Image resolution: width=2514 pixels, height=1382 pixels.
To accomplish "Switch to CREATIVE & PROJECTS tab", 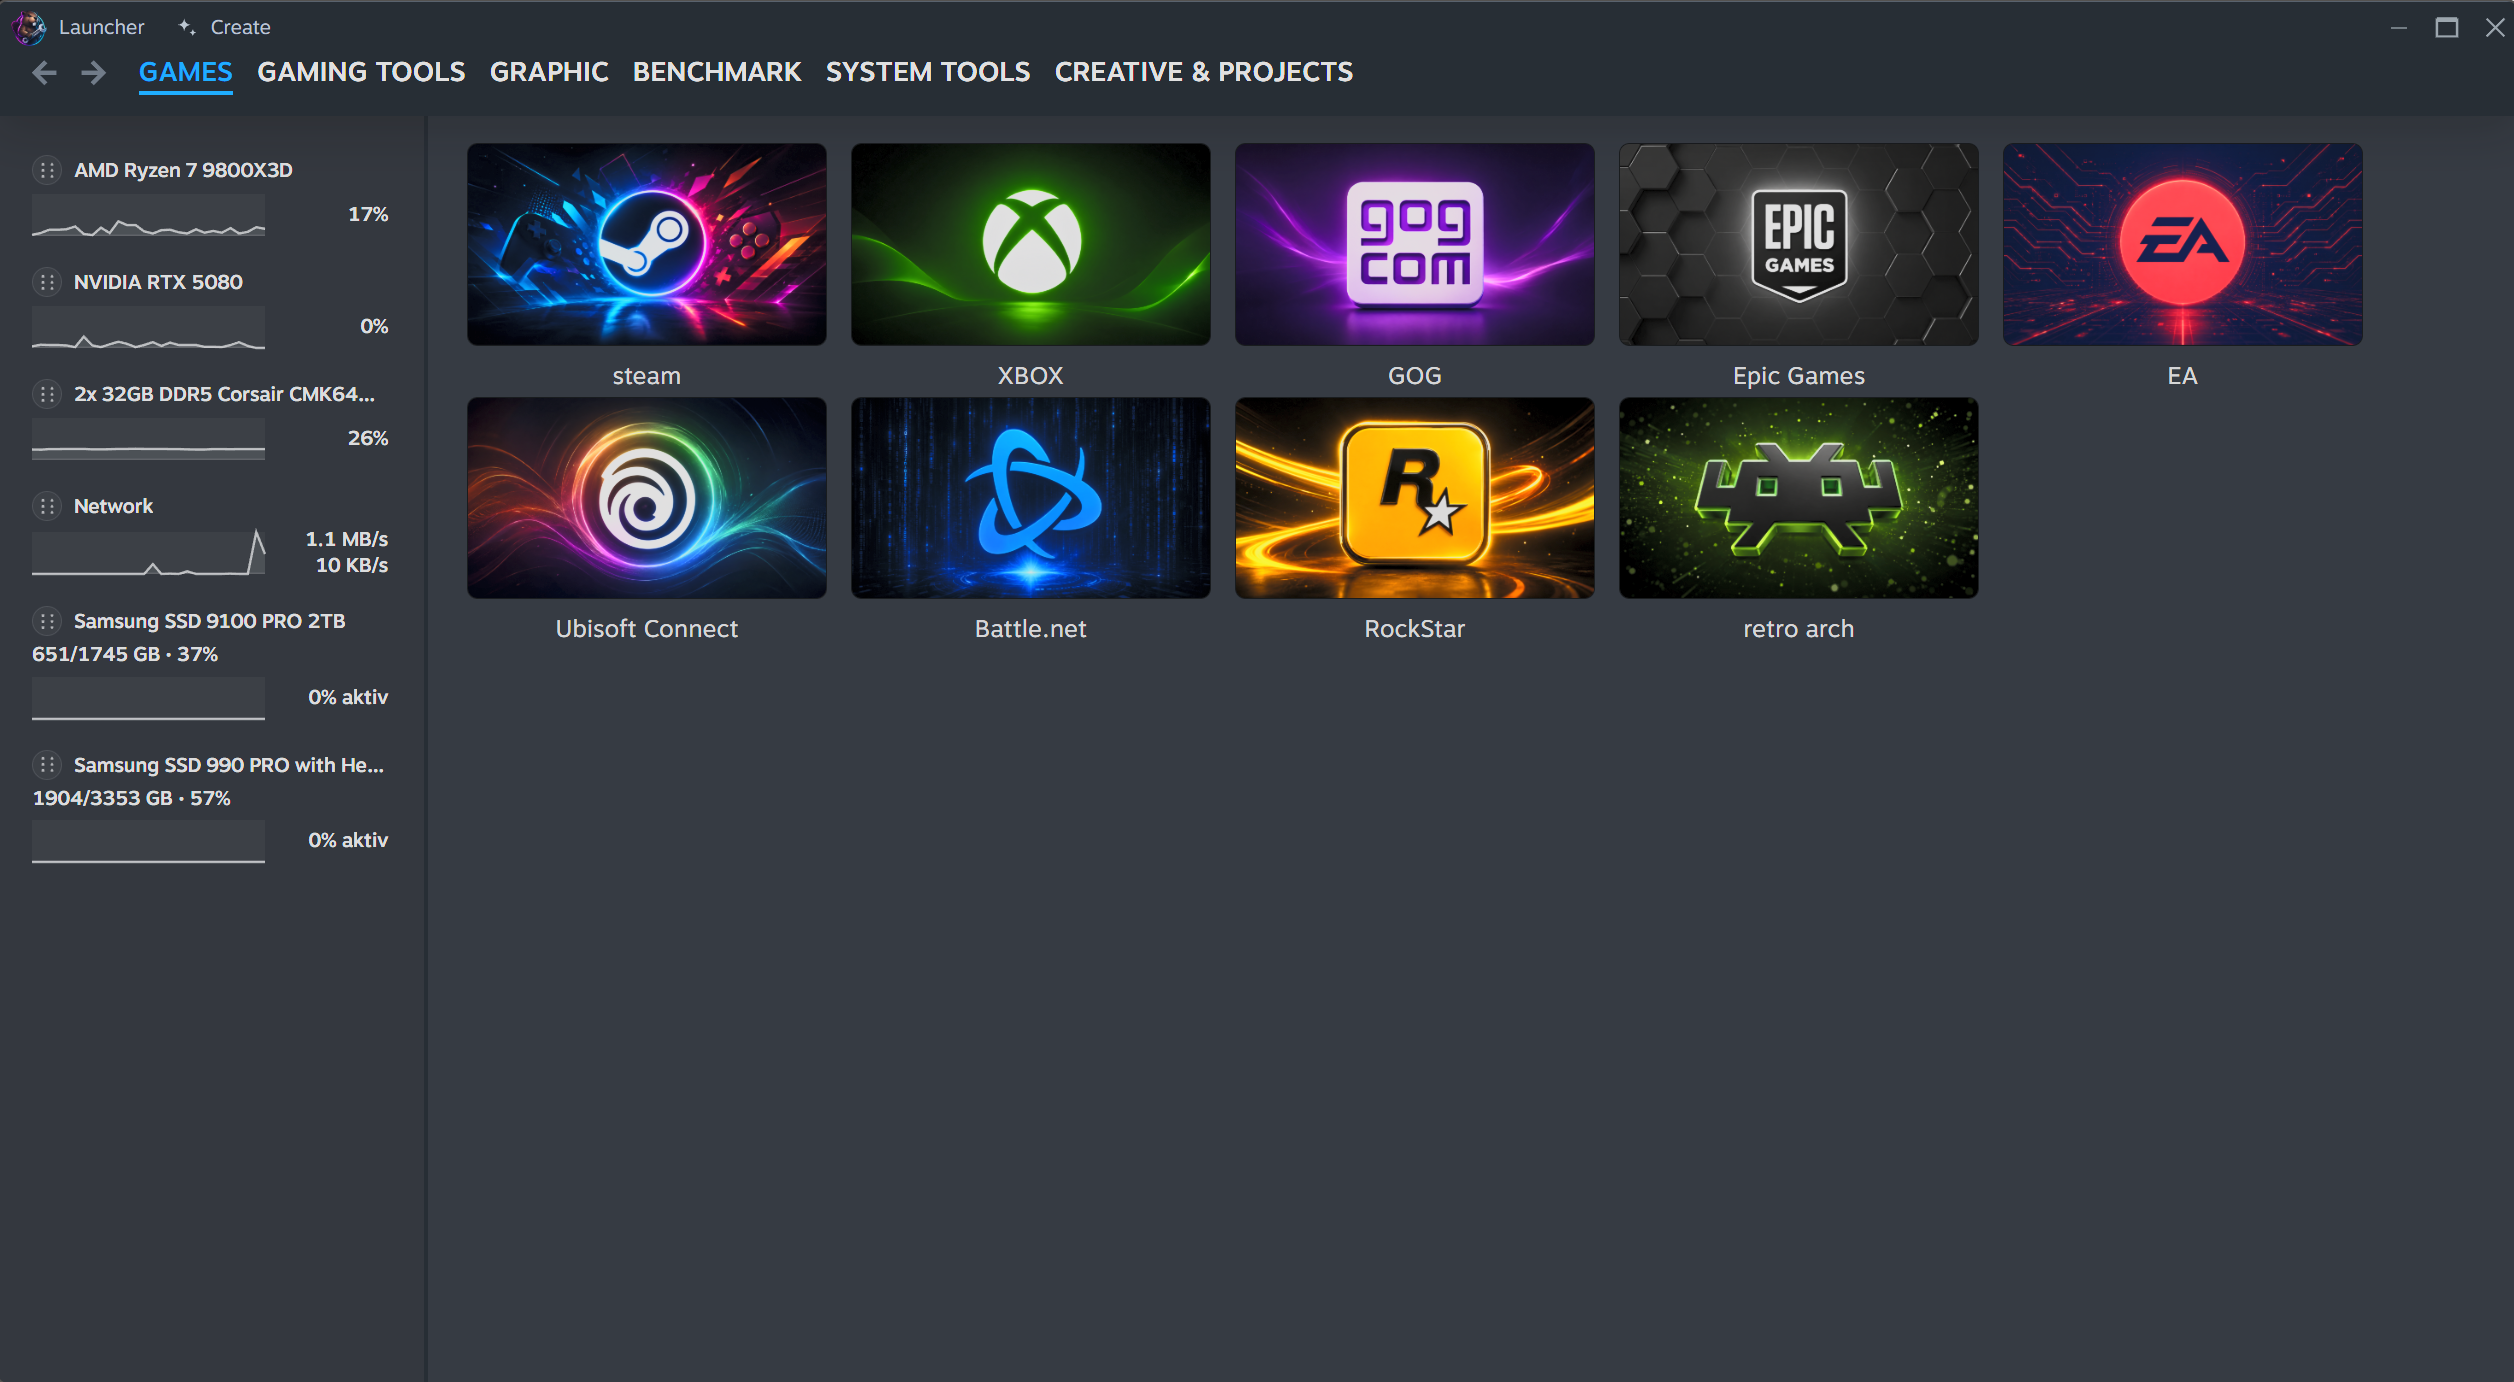I will pos(1204,72).
